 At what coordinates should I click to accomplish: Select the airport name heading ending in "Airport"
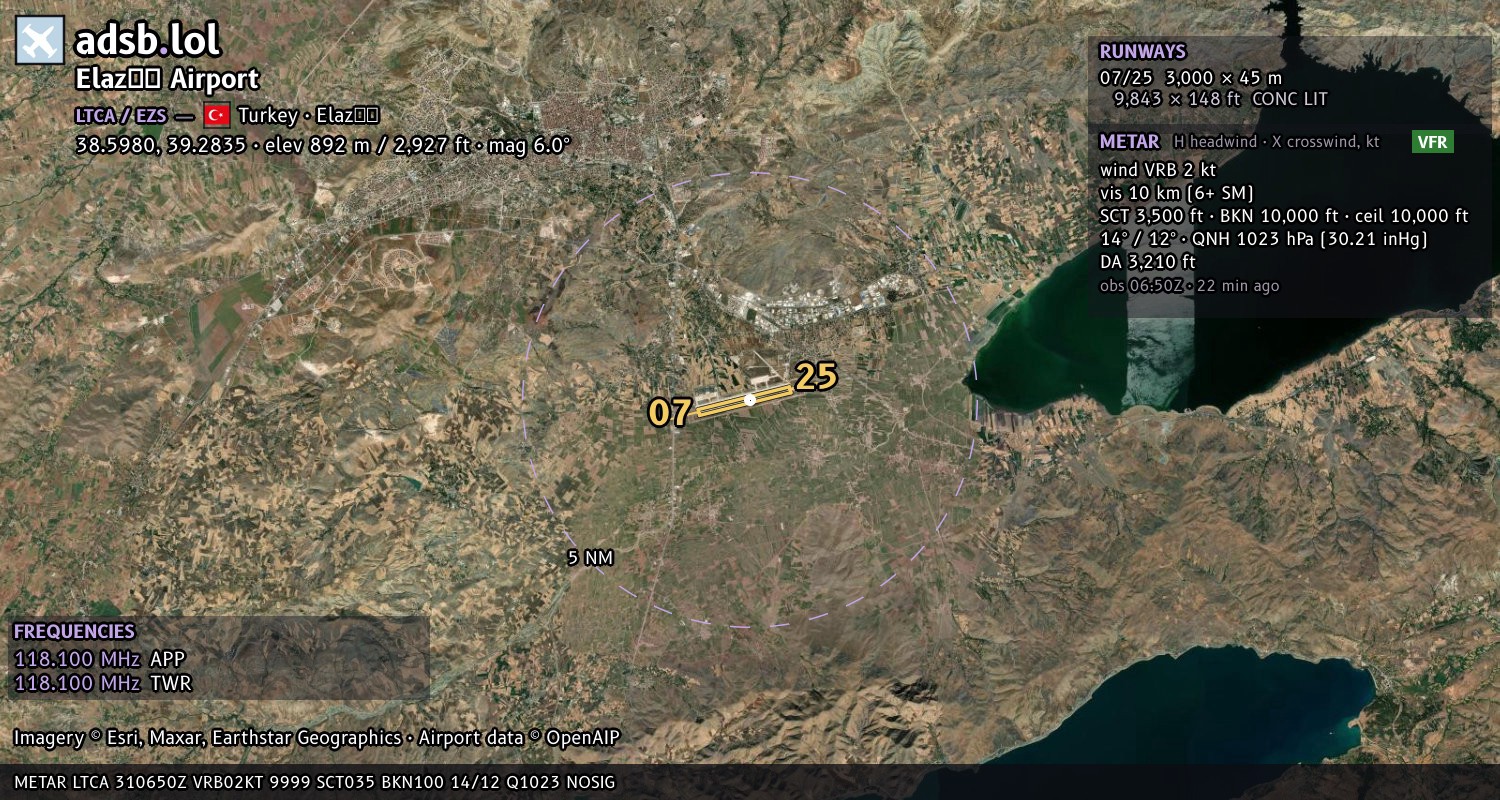pos(167,79)
